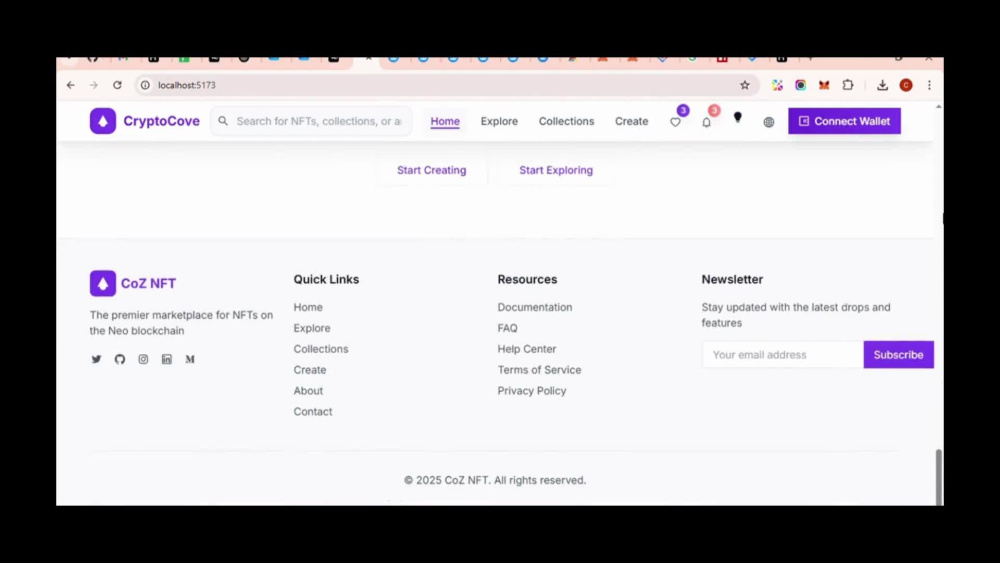Open the Twitter social link
The width and height of the screenshot is (1000, 563).
(x=96, y=359)
